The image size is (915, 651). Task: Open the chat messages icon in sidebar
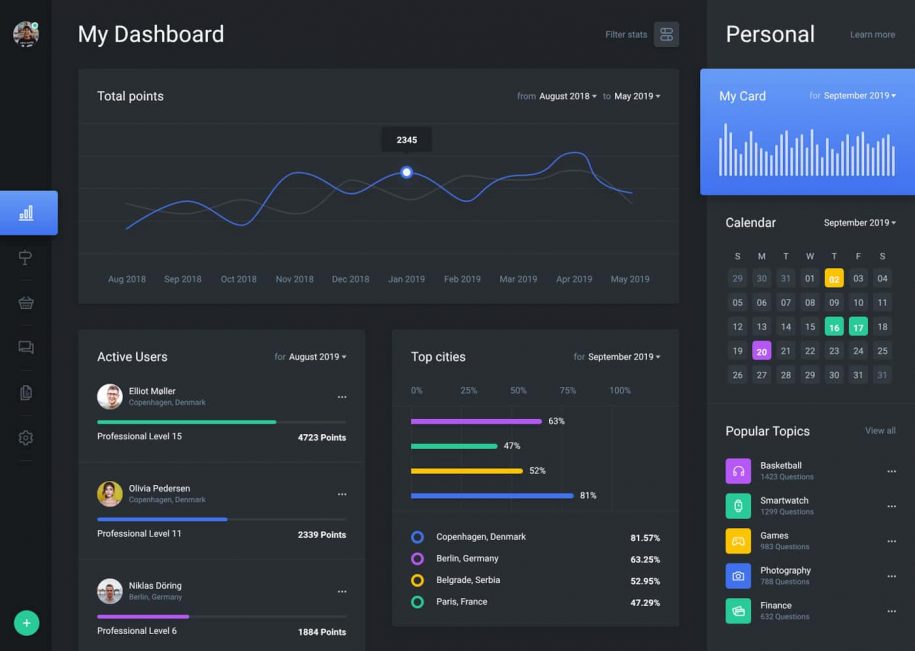tap(26, 347)
